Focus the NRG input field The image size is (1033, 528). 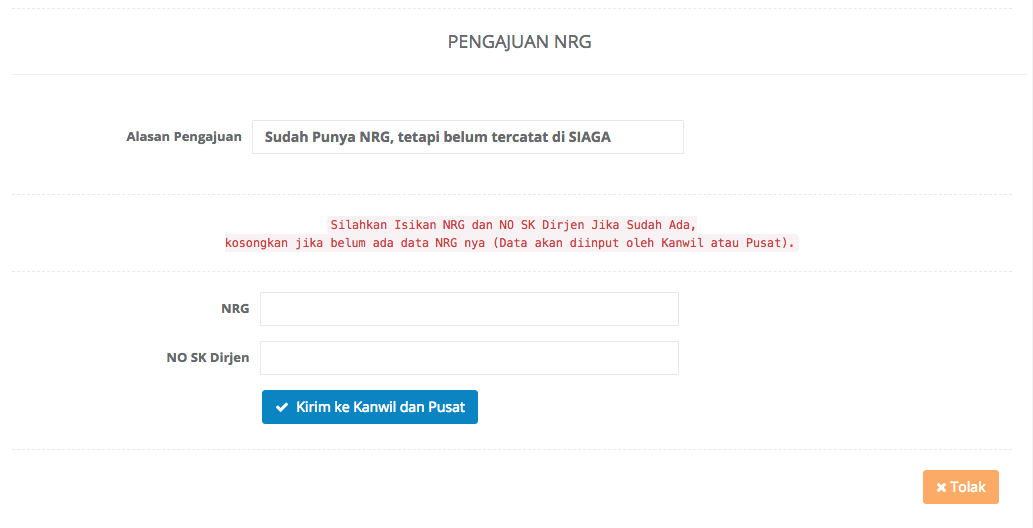(x=469, y=309)
